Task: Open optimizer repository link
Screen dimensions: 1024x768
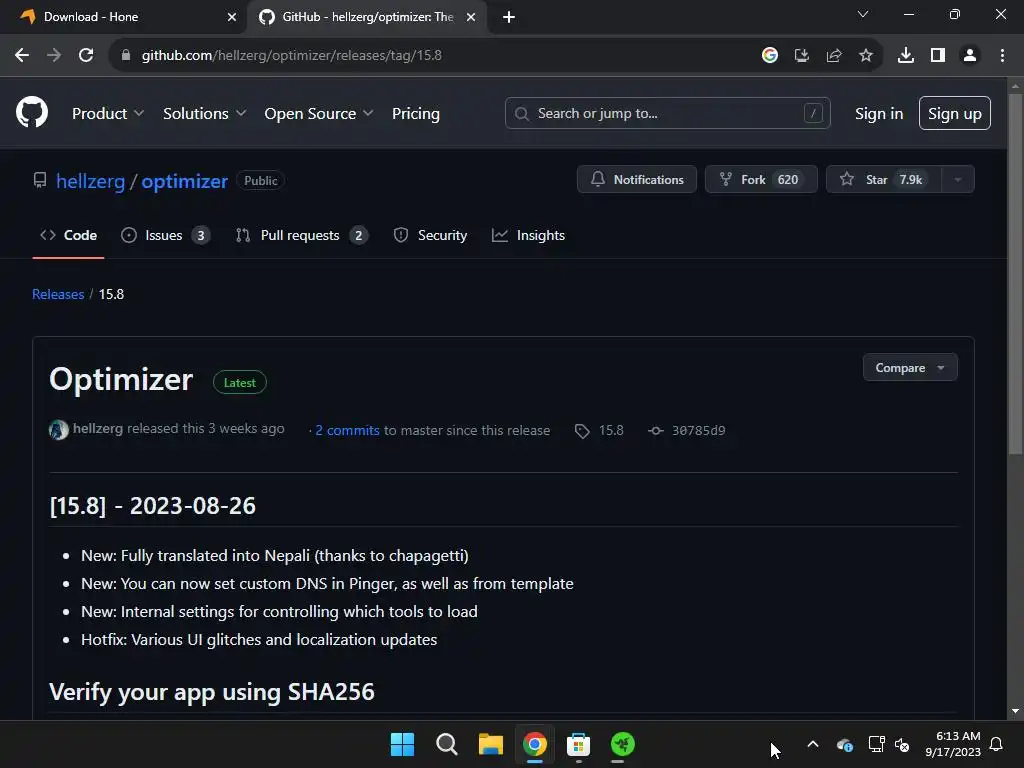Action: (x=185, y=181)
